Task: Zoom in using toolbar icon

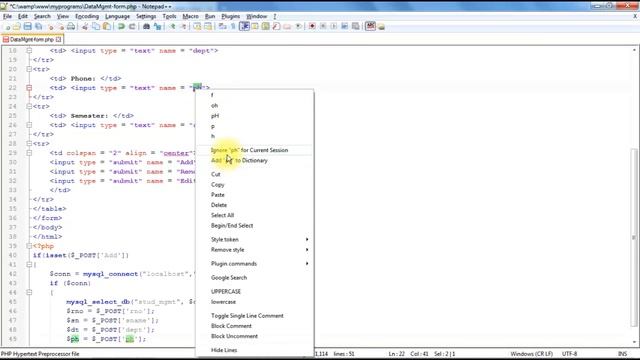Action: click(172, 27)
